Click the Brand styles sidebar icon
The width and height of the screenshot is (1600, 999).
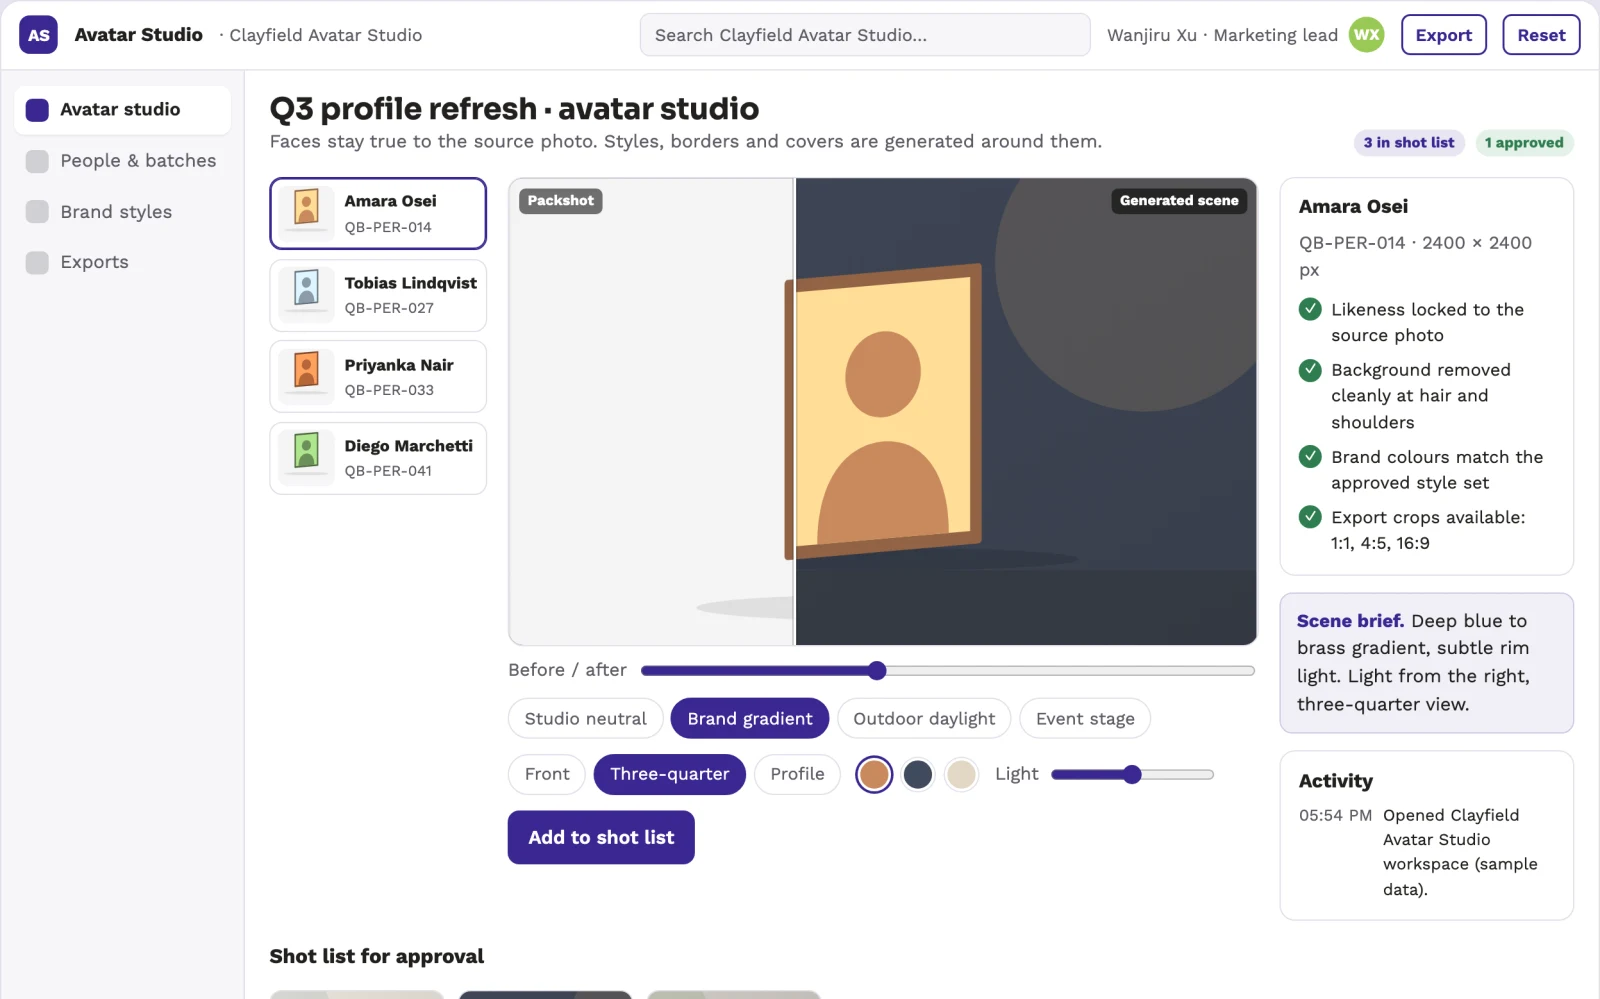pyautogui.click(x=37, y=212)
